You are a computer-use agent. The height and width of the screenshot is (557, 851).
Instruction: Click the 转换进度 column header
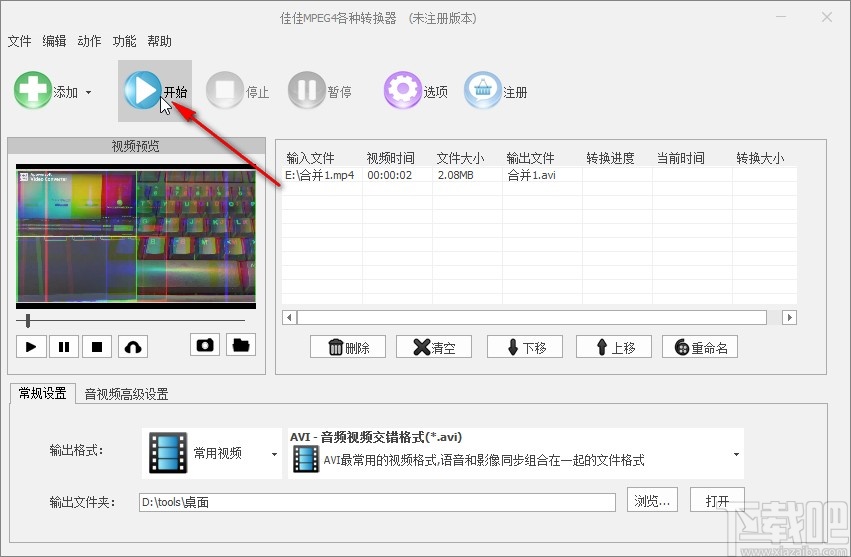(611, 158)
